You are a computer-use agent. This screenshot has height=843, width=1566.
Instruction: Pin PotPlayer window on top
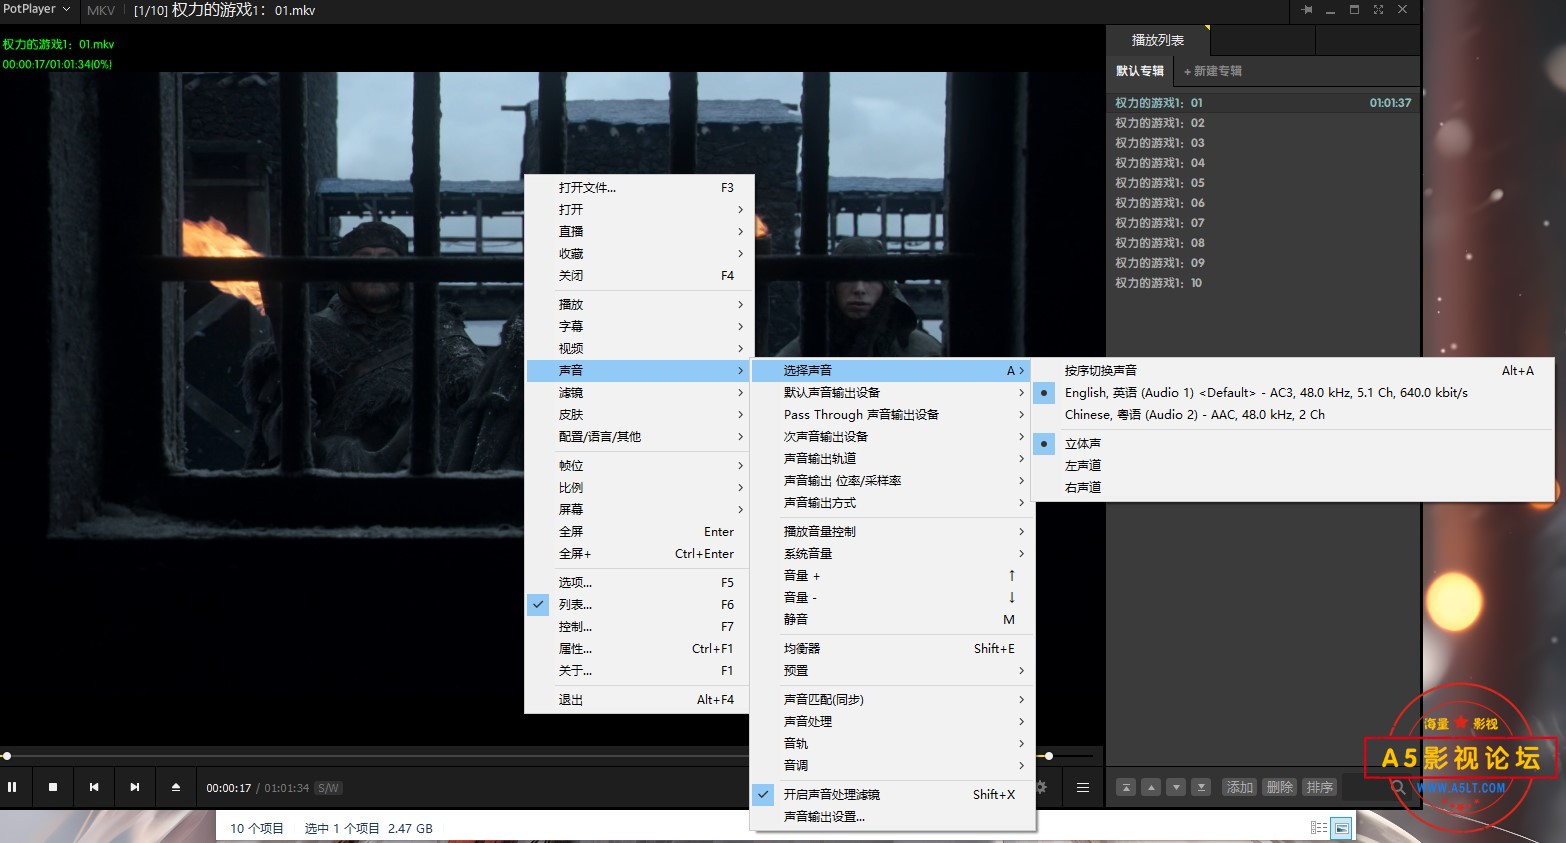point(1307,10)
